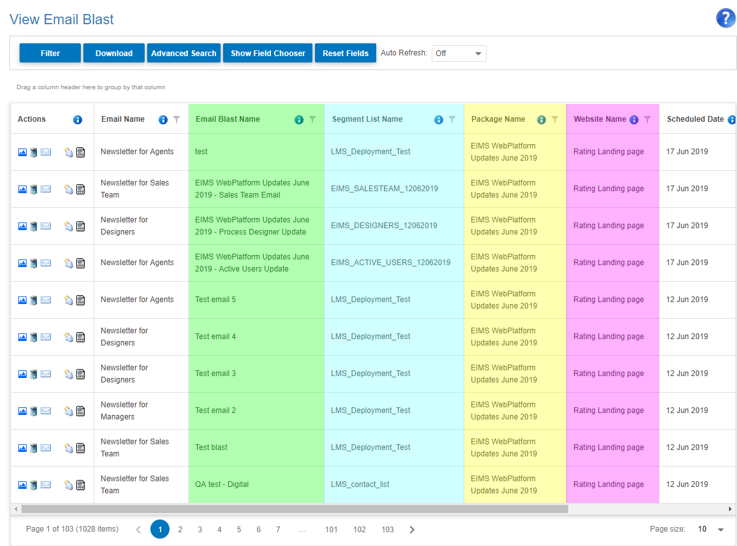The image size is (737, 546).
Task: Go to page 102
Action: tap(360, 530)
